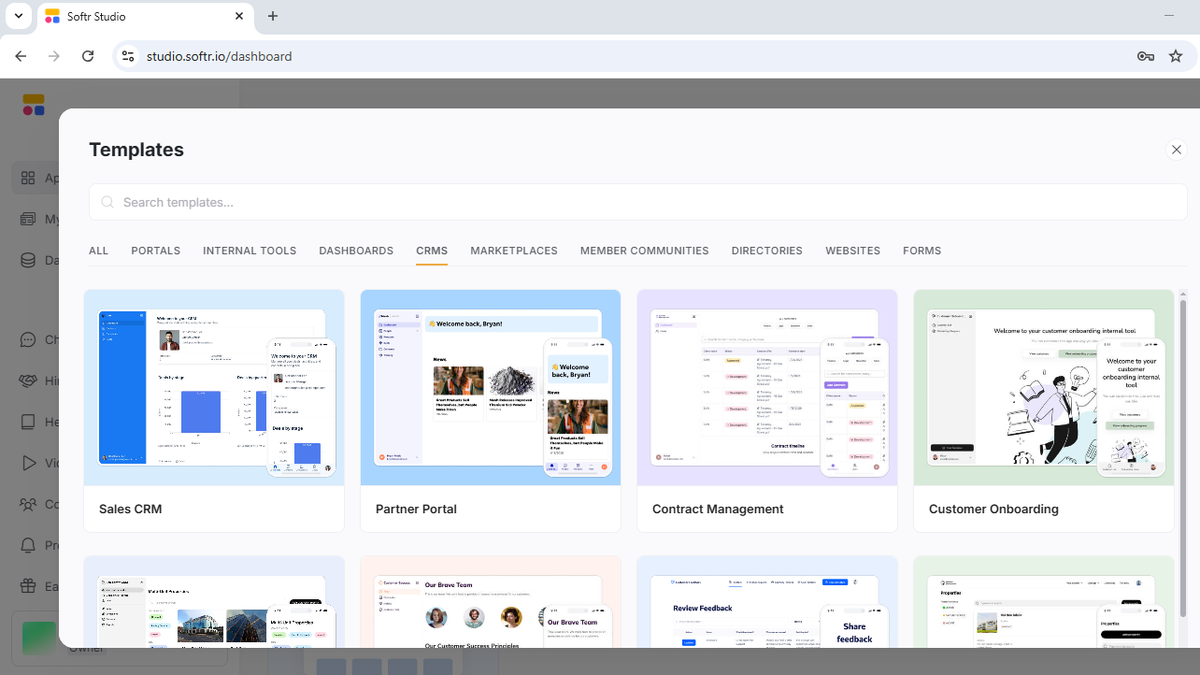Click the video tutorials play icon
This screenshot has width=1200, height=675.
click(x=28, y=463)
